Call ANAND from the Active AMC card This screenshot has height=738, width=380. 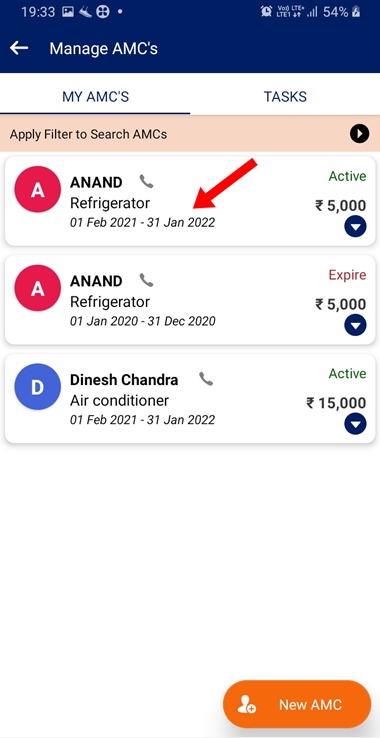pyautogui.click(x=146, y=181)
